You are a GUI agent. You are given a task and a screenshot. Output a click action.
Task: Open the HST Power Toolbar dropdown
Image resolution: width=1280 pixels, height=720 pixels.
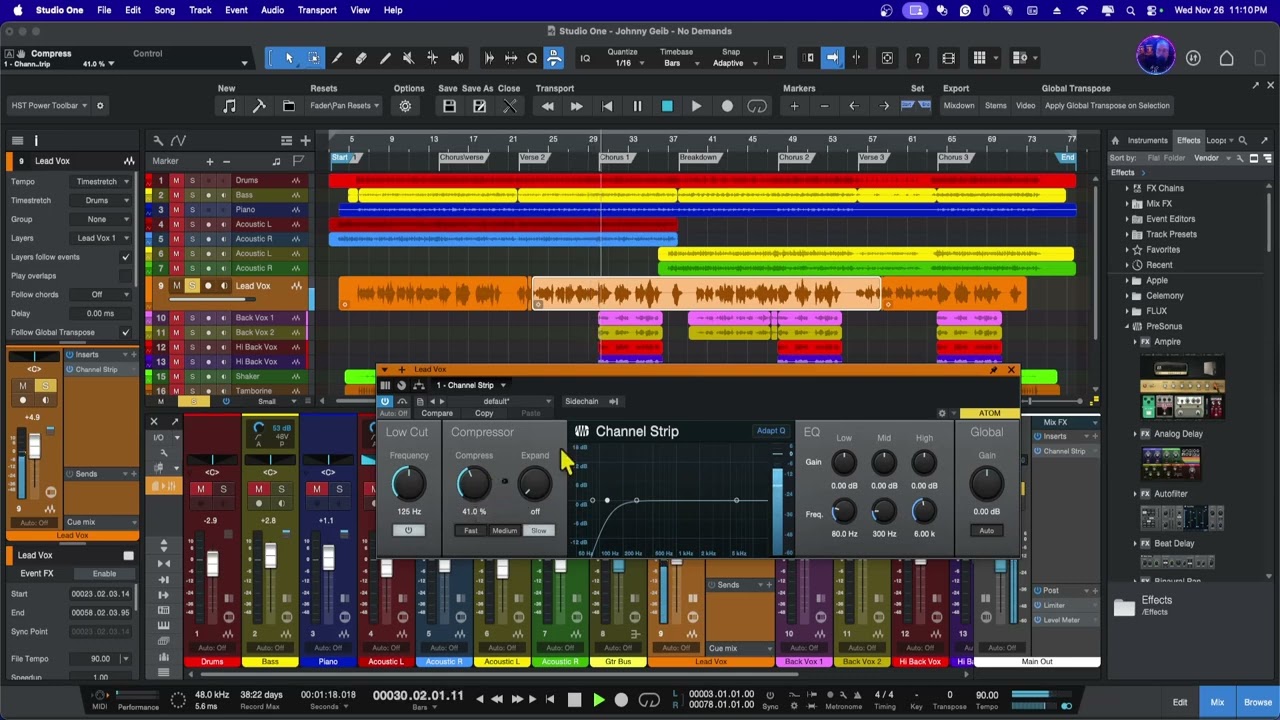coord(49,106)
